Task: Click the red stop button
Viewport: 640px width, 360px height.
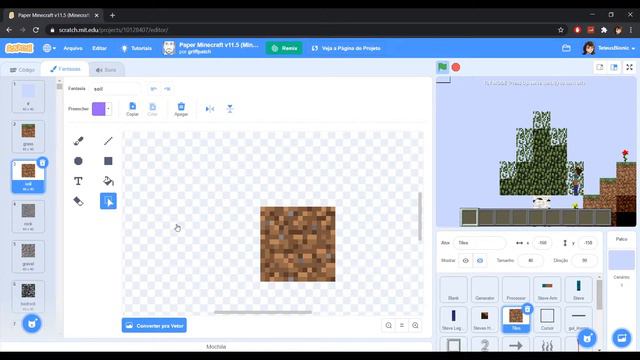Action: click(x=456, y=67)
